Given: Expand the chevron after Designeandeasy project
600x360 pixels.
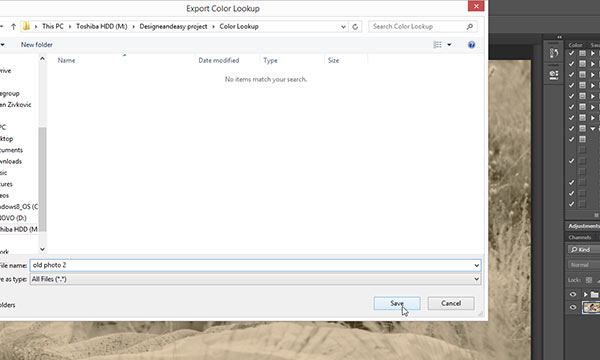Looking at the screenshot, I should [214, 26].
